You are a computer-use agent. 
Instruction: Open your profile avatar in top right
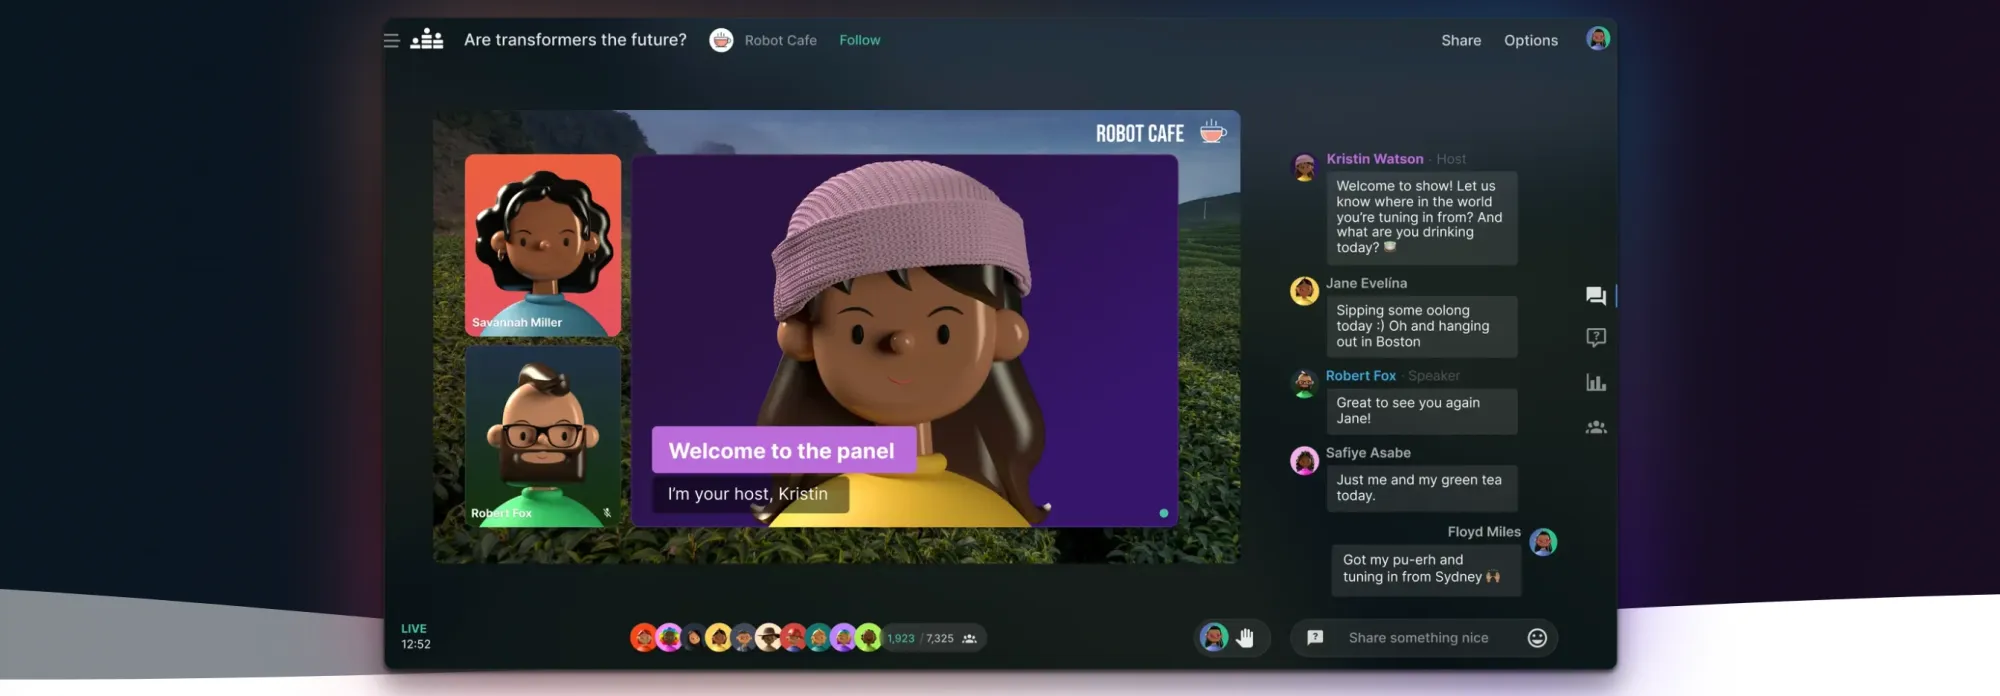pos(1598,39)
